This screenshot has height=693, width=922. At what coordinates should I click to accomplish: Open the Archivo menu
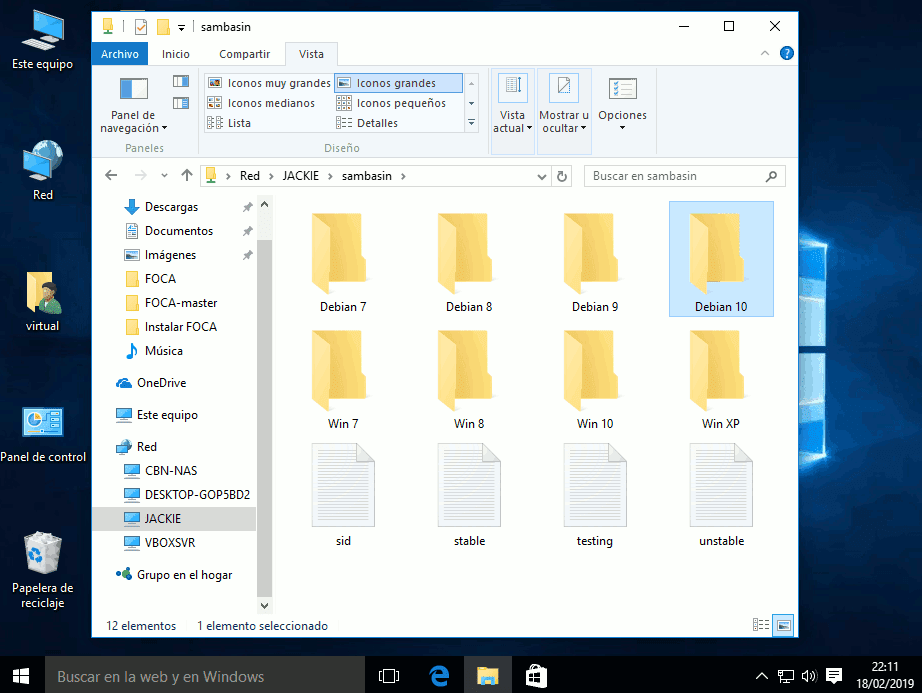pos(120,54)
